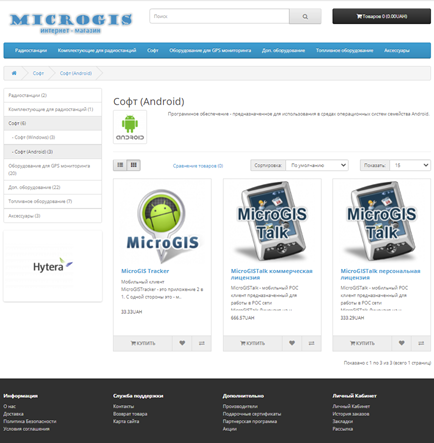Switch to list view layout
434x443 pixels.
(x=120, y=165)
